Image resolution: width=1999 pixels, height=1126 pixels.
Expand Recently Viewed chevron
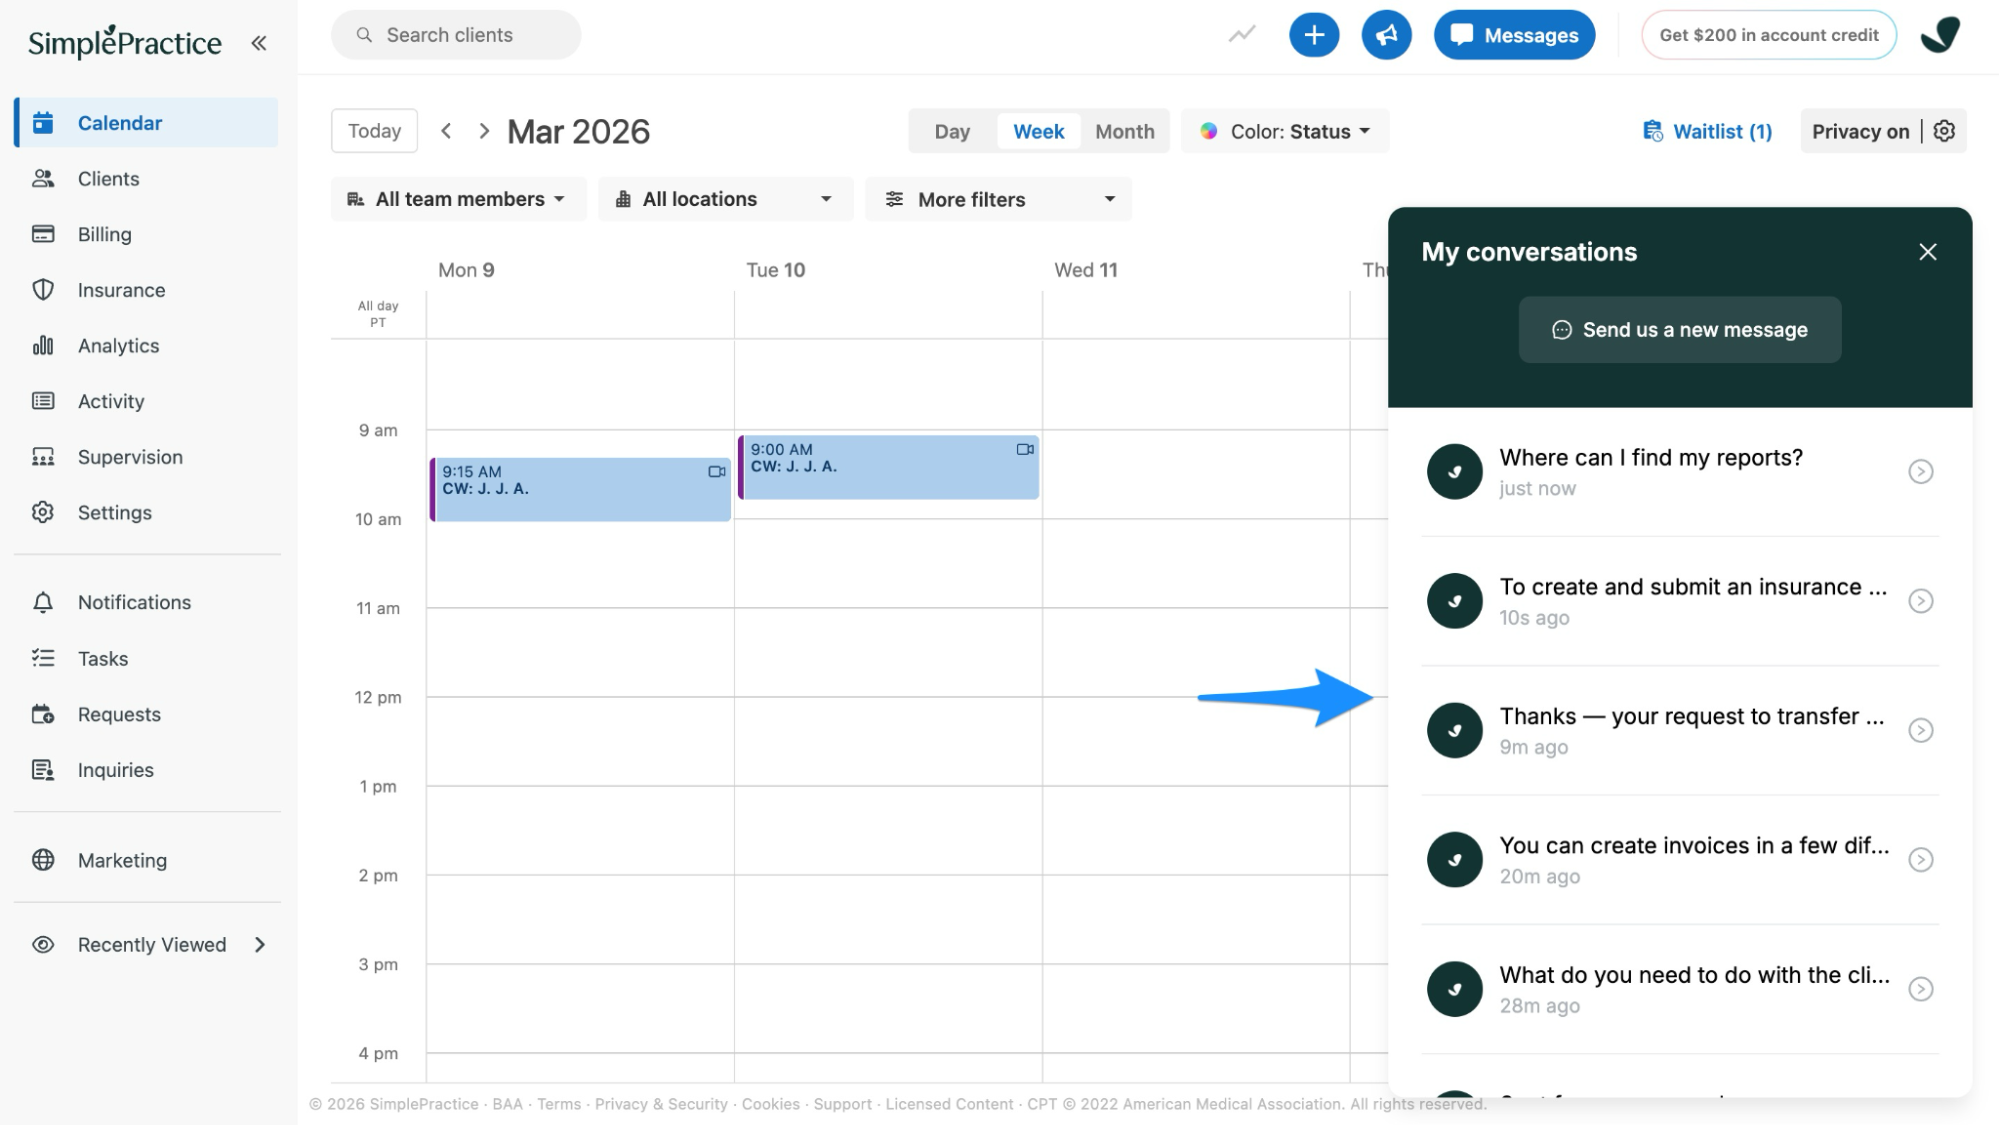click(x=260, y=945)
